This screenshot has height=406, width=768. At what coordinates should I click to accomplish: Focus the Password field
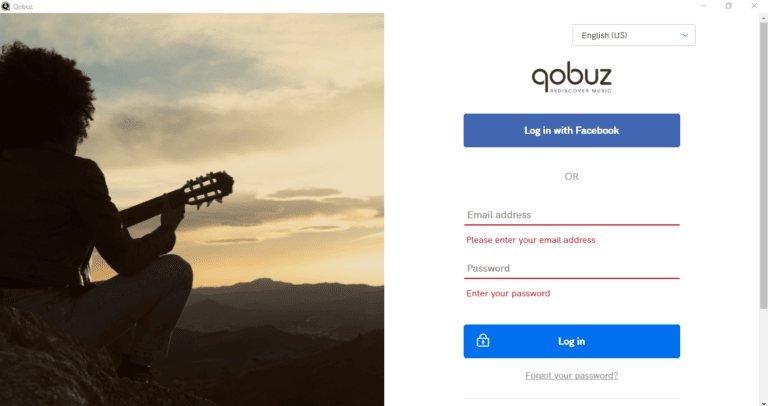click(571, 268)
